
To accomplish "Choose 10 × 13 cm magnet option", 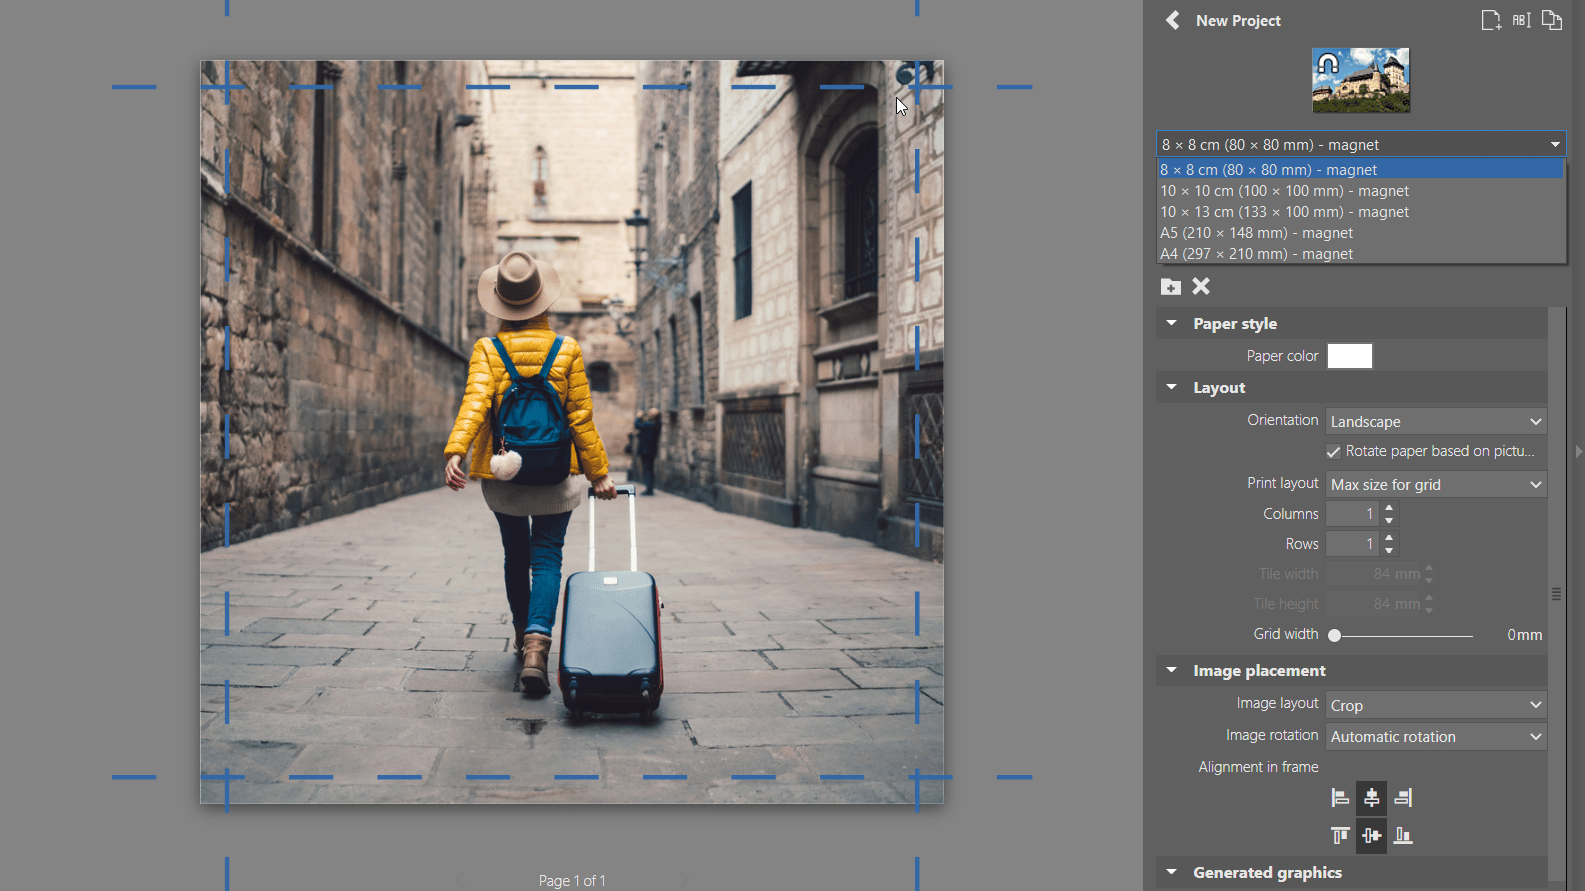I will tap(1360, 212).
